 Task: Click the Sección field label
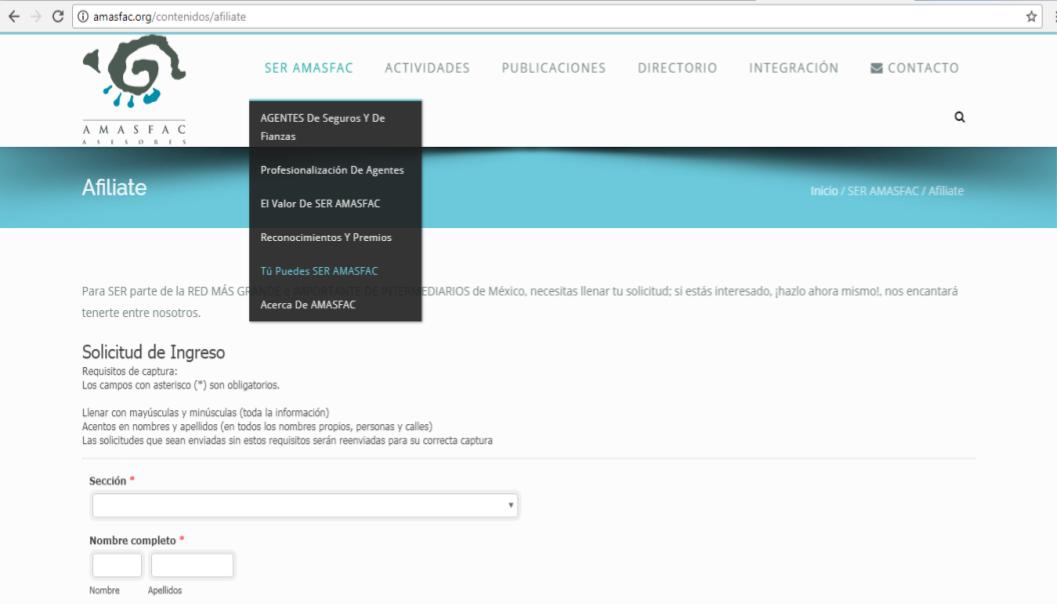click(x=107, y=481)
